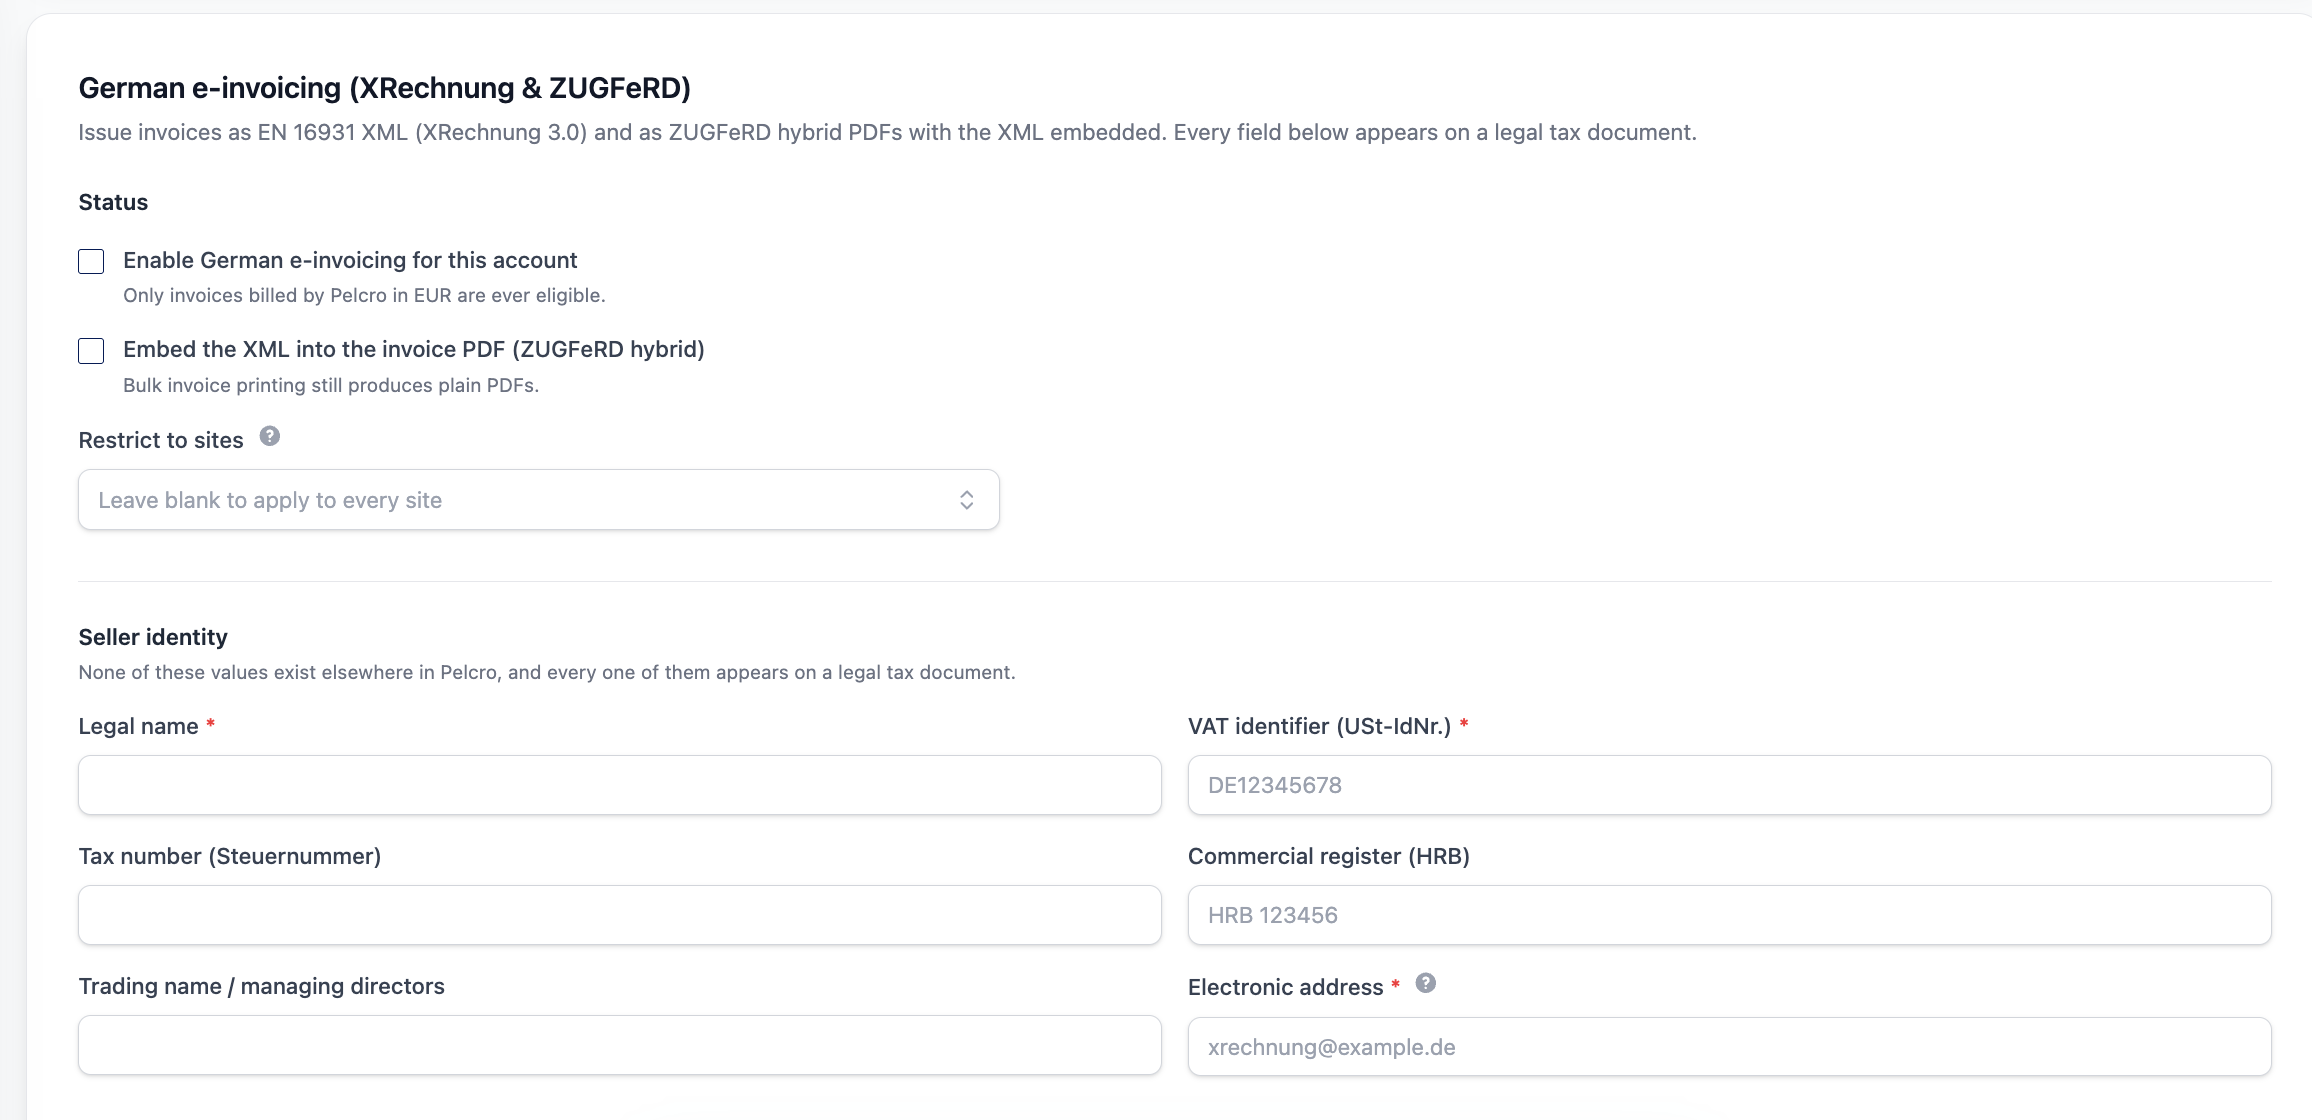Click the 'Electronic address' label text
The height and width of the screenshot is (1120, 2312).
pyautogui.click(x=1286, y=987)
